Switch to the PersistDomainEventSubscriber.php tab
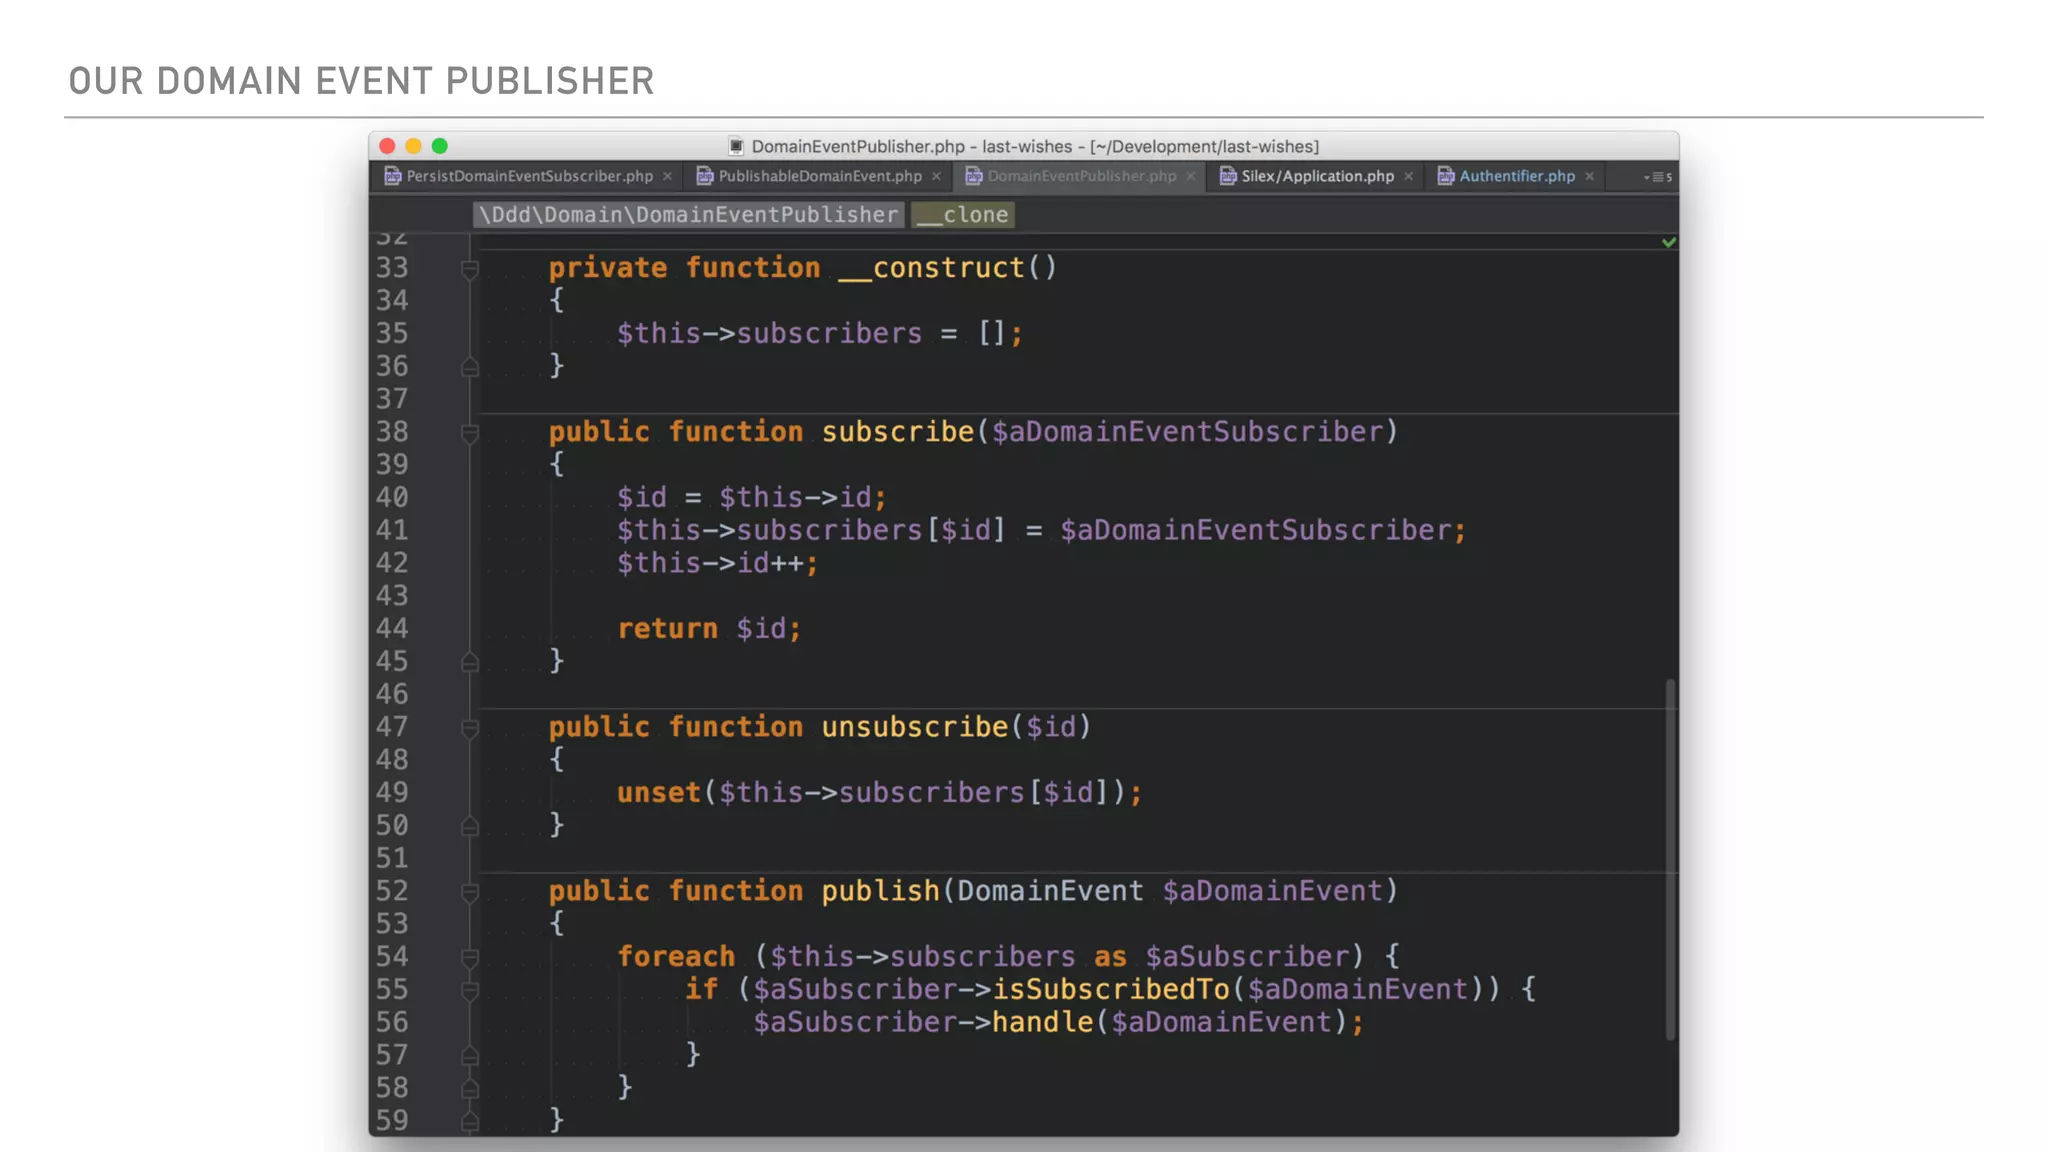 [529, 176]
